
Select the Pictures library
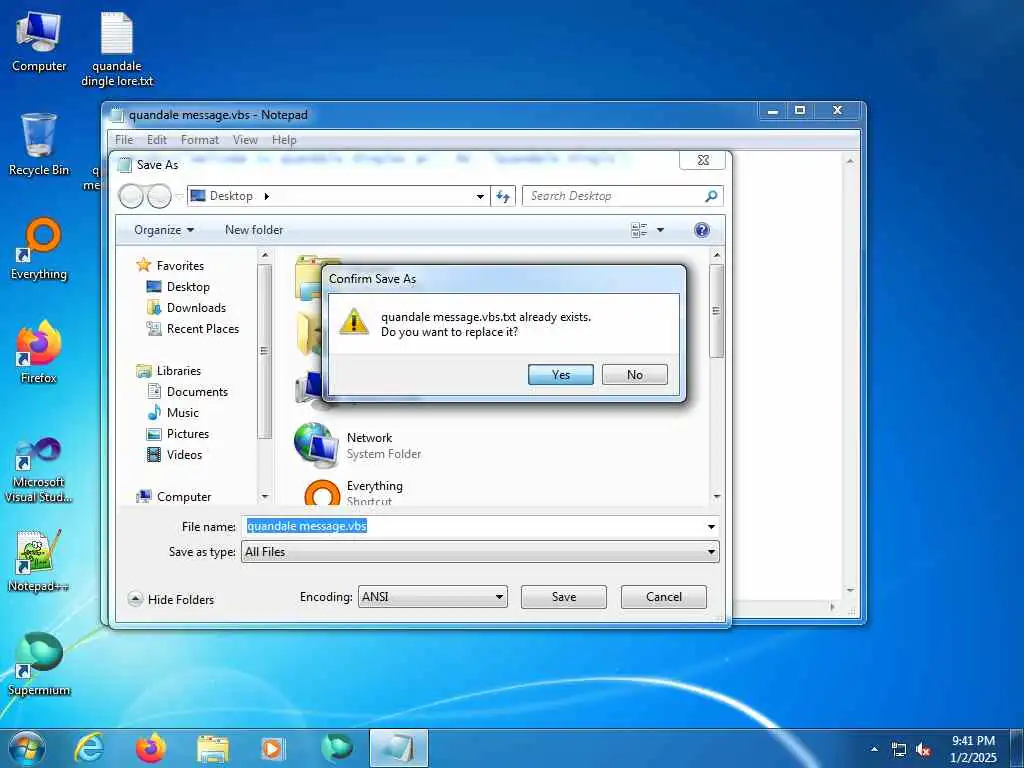[178, 434]
